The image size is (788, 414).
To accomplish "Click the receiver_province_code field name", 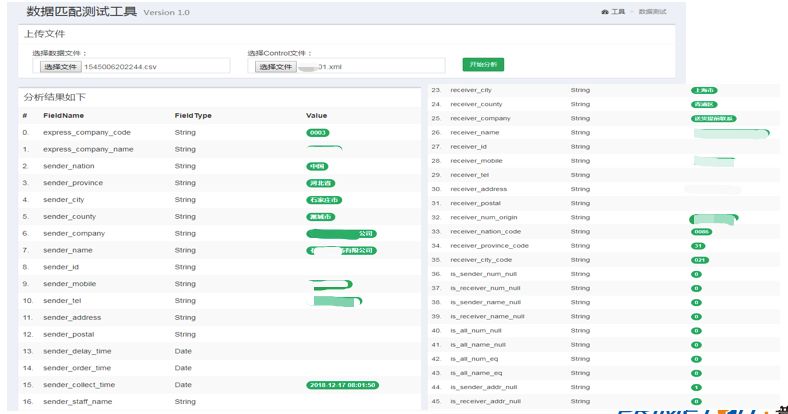I will tap(489, 246).
